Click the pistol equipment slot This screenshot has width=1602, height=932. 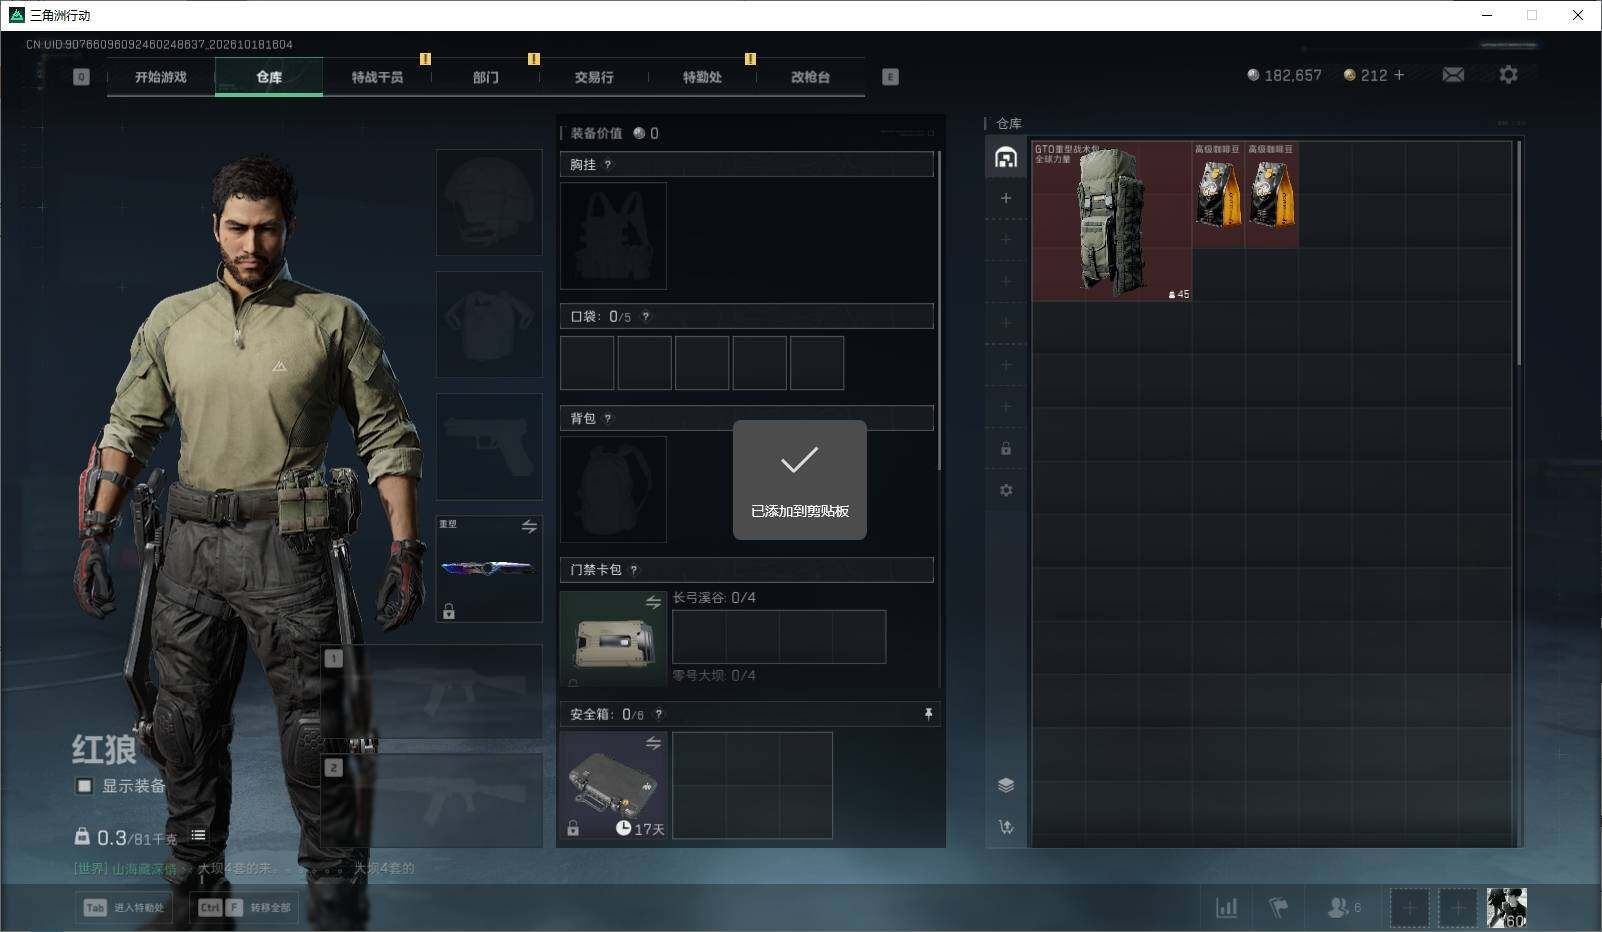pyautogui.click(x=489, y=446)
